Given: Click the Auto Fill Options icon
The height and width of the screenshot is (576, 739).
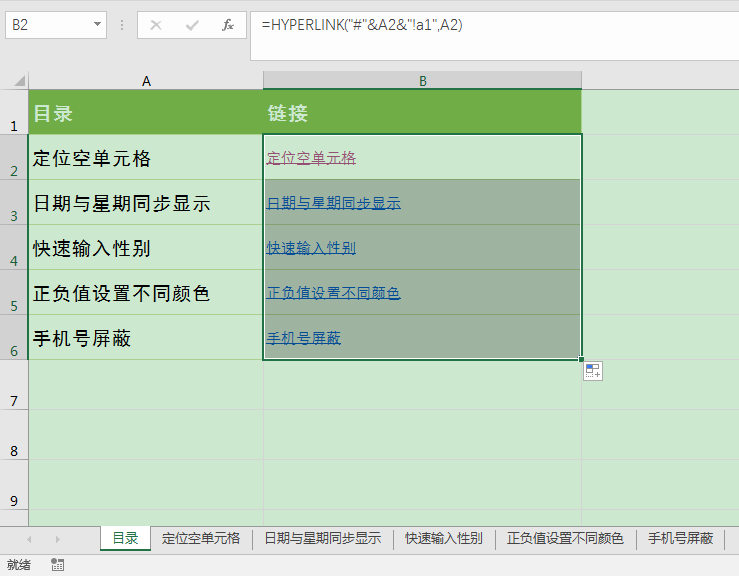Looking at the screenshot, I should pyautogui.click(x=592, y=371).
